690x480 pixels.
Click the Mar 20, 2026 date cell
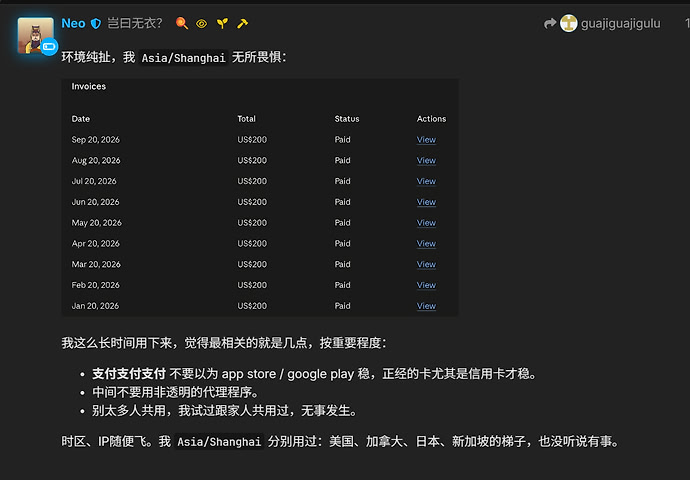(x=96, y=264)
